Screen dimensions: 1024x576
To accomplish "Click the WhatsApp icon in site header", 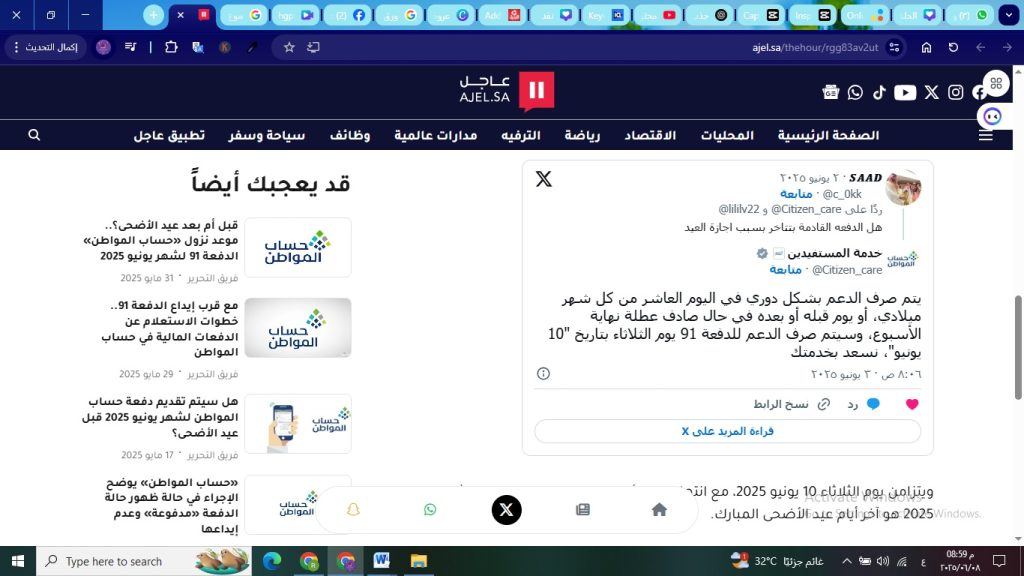I will point(855,92).
